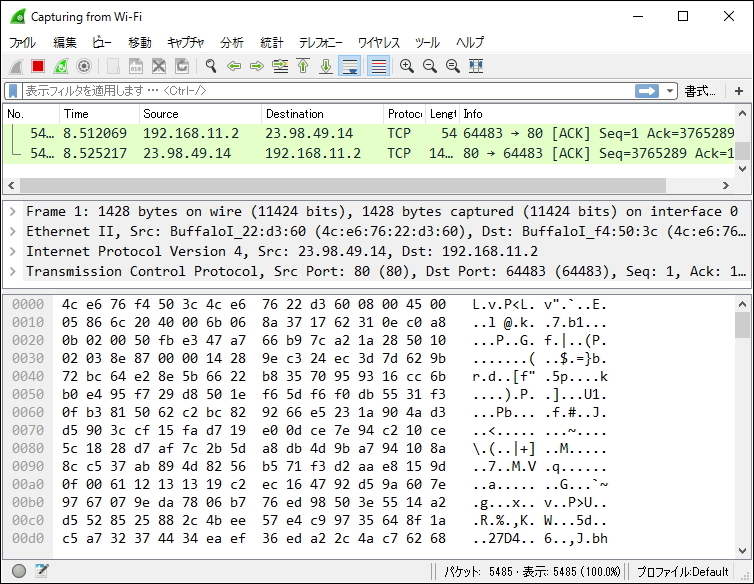Click the open capture file icon
754x584 pixels.
point(113,66)
